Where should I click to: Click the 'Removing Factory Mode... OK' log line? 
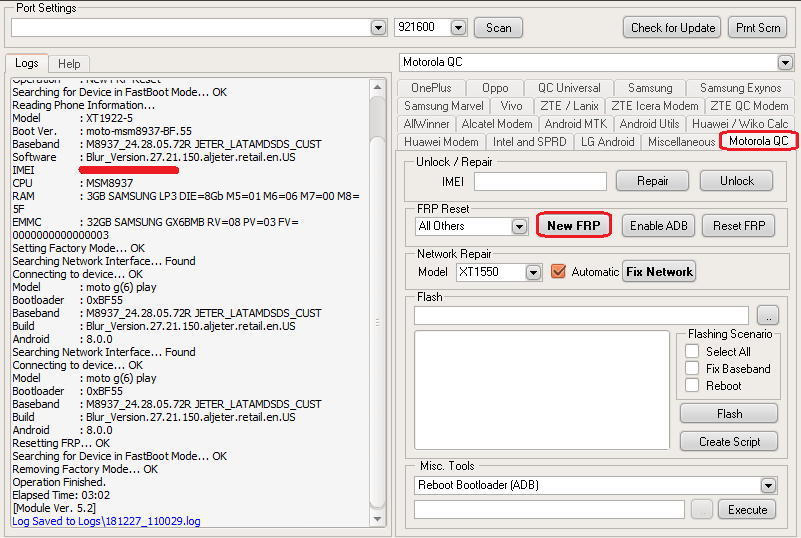pos(85,469)
